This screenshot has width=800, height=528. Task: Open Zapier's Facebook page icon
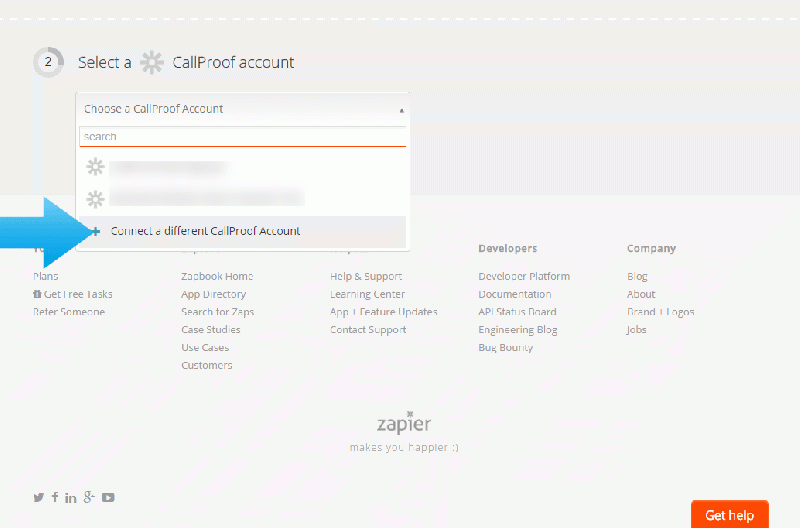click(55, 497)
